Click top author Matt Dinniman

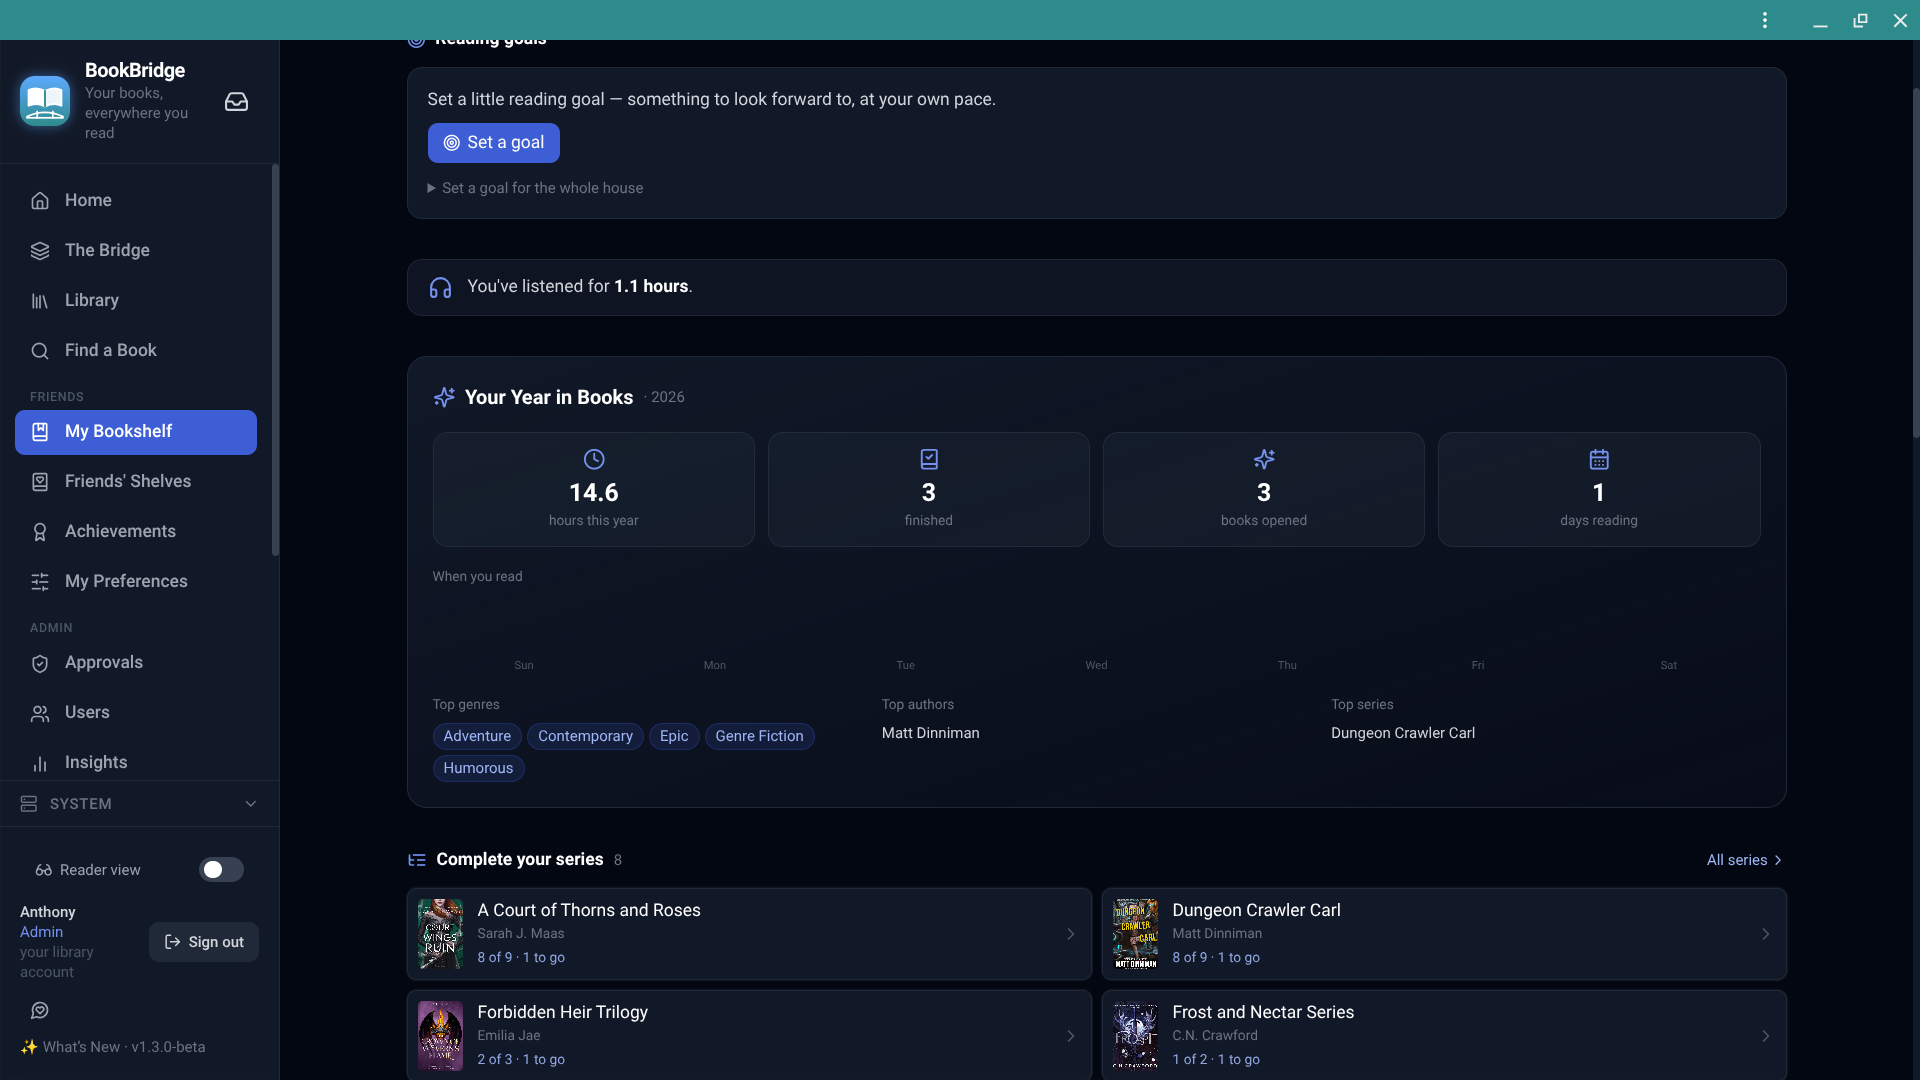click(x=930, y=733)
